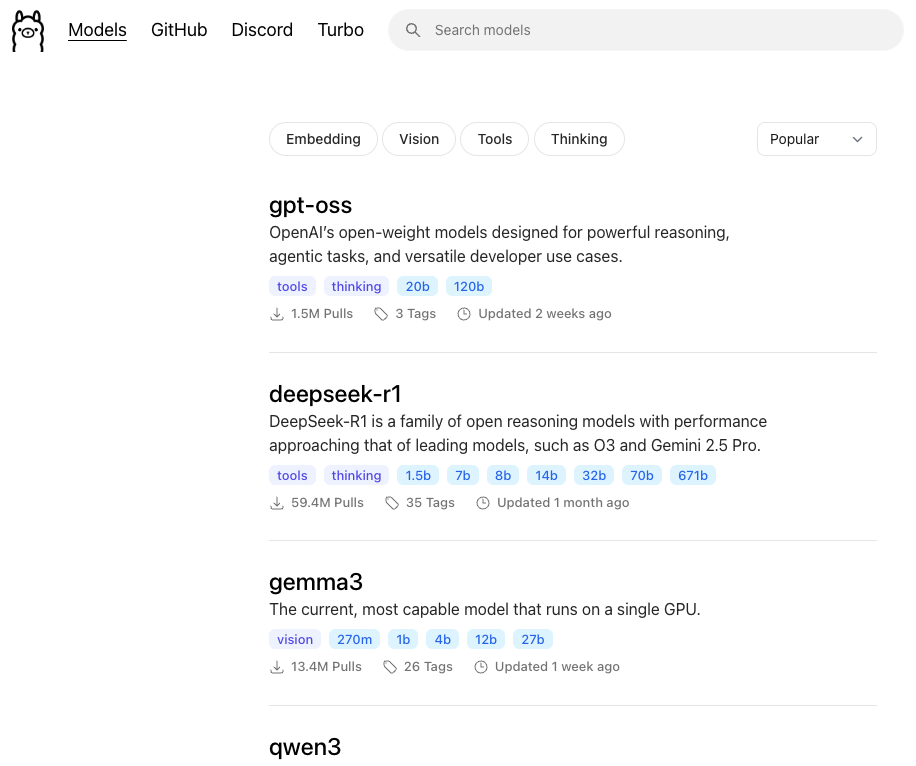Image resolution: width=916 pixels, height=766 pixels.
Task: Click the gpt-oss updated clock icon
Action: [464, 314]
